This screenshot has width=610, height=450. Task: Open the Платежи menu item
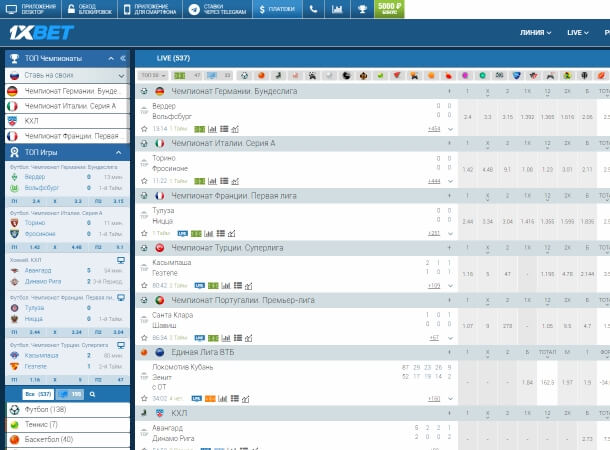click(x=276, y=10)
